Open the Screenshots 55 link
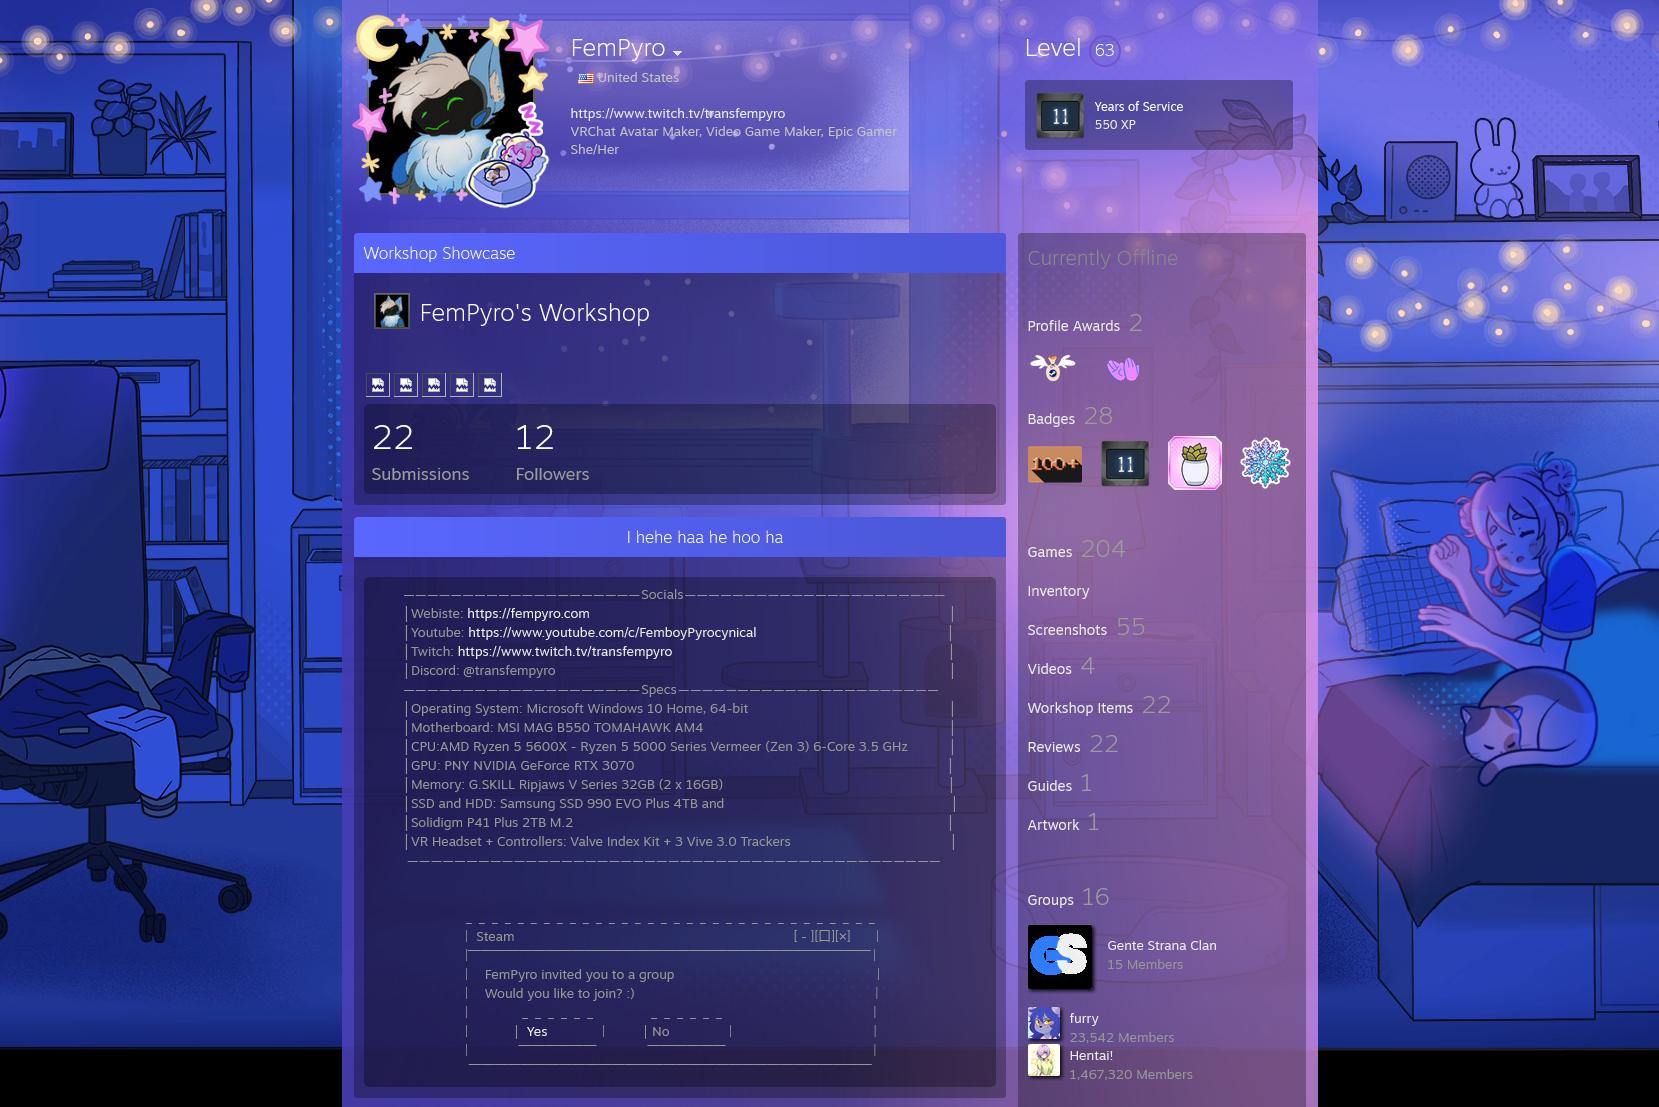Image resolution: width=1659 pixels, height=1107 pixels. (x=1086, y=628)
